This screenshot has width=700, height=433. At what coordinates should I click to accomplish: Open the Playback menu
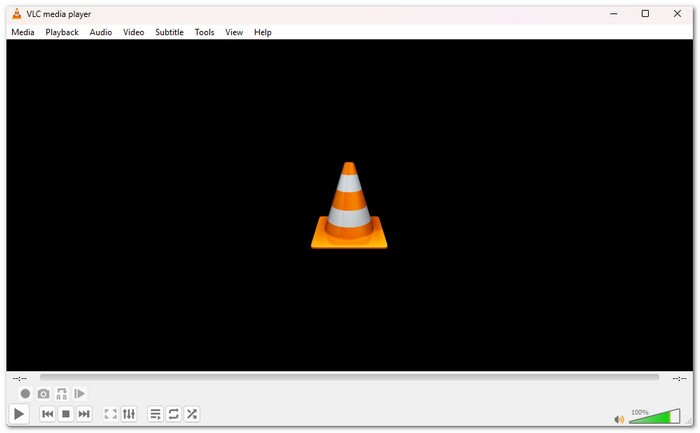[62, 32]
